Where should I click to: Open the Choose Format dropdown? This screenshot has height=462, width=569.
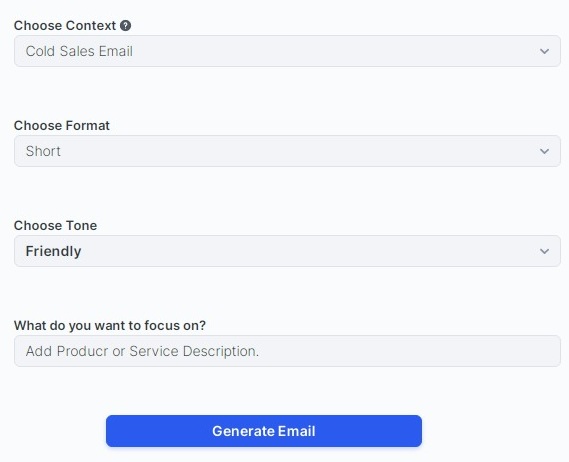click(287, 151)
